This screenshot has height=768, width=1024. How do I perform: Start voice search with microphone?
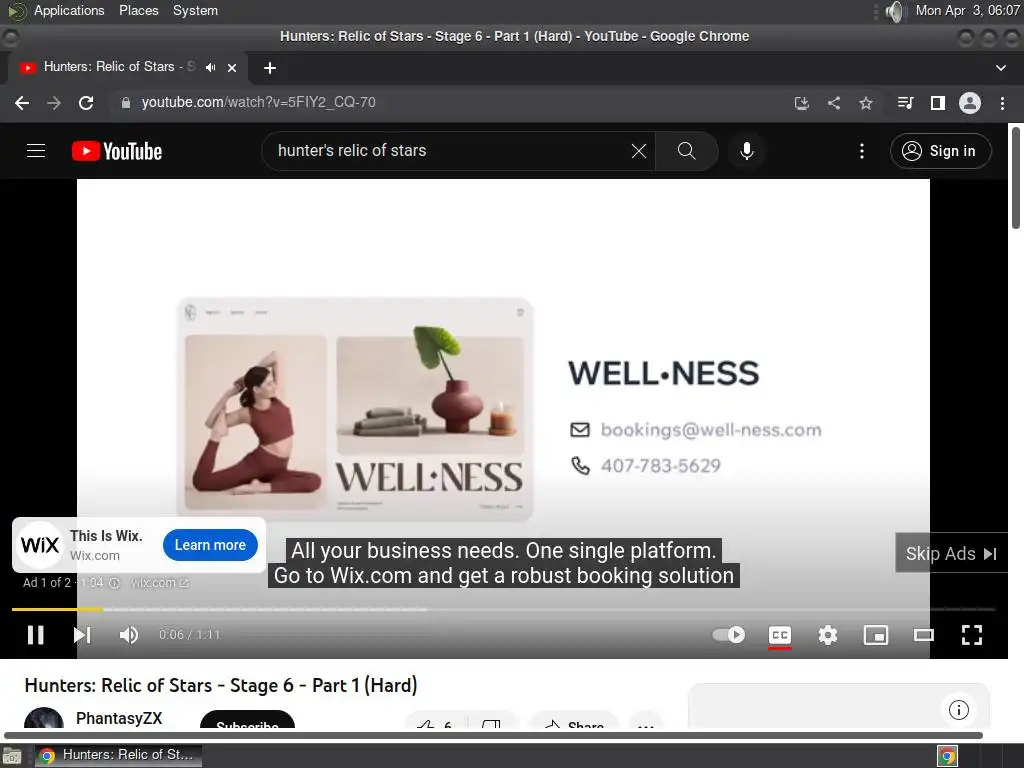point(746,151)
